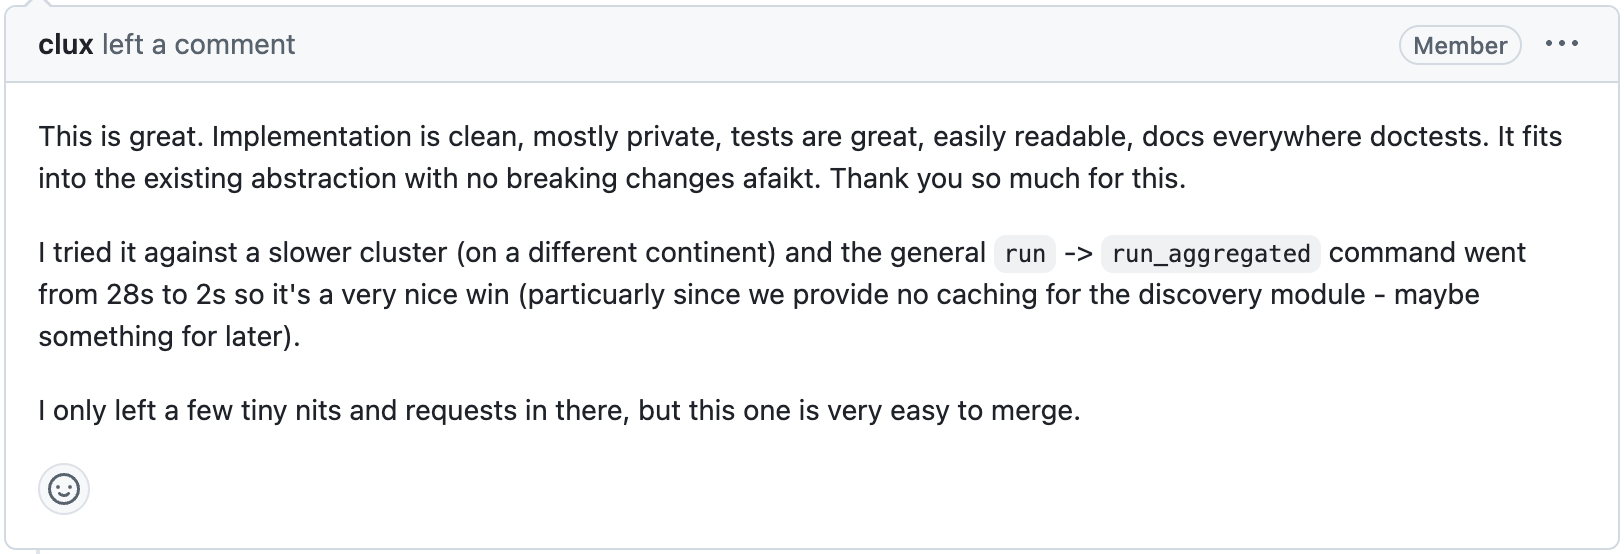The width and height of the screenshot is (1624, 554).
Task: Click the '->' arrow between code snippets
Action: click(1078, 253)
